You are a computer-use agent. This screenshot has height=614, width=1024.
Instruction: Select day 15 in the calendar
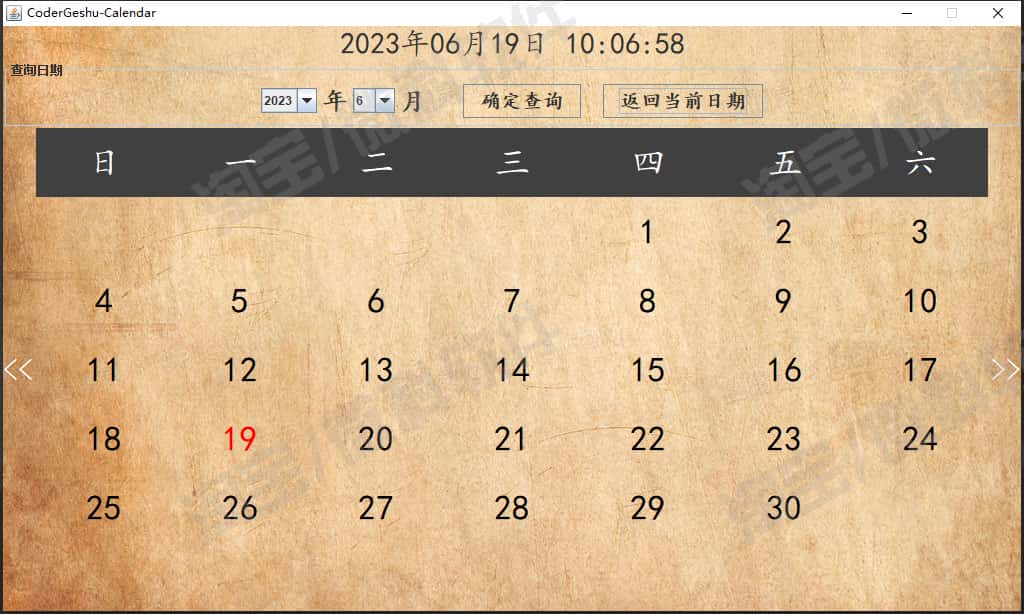tap(648, 370)
